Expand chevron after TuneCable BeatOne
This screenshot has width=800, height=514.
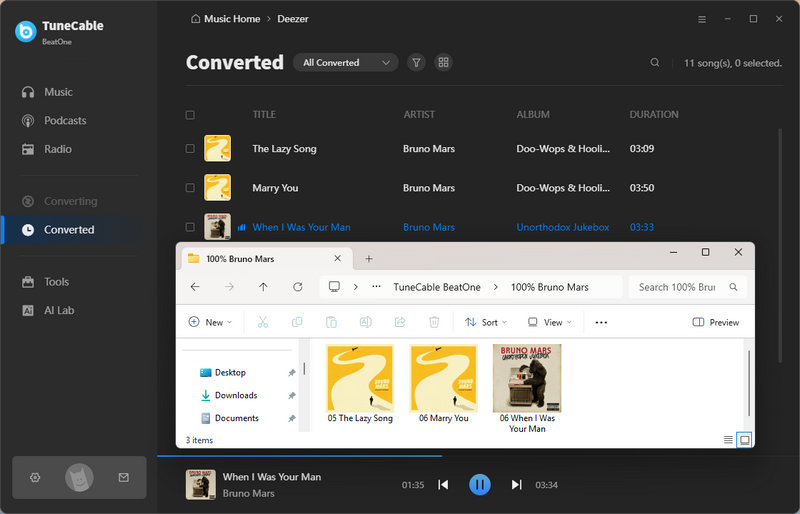pyautogui.click(x=495, y=287)
